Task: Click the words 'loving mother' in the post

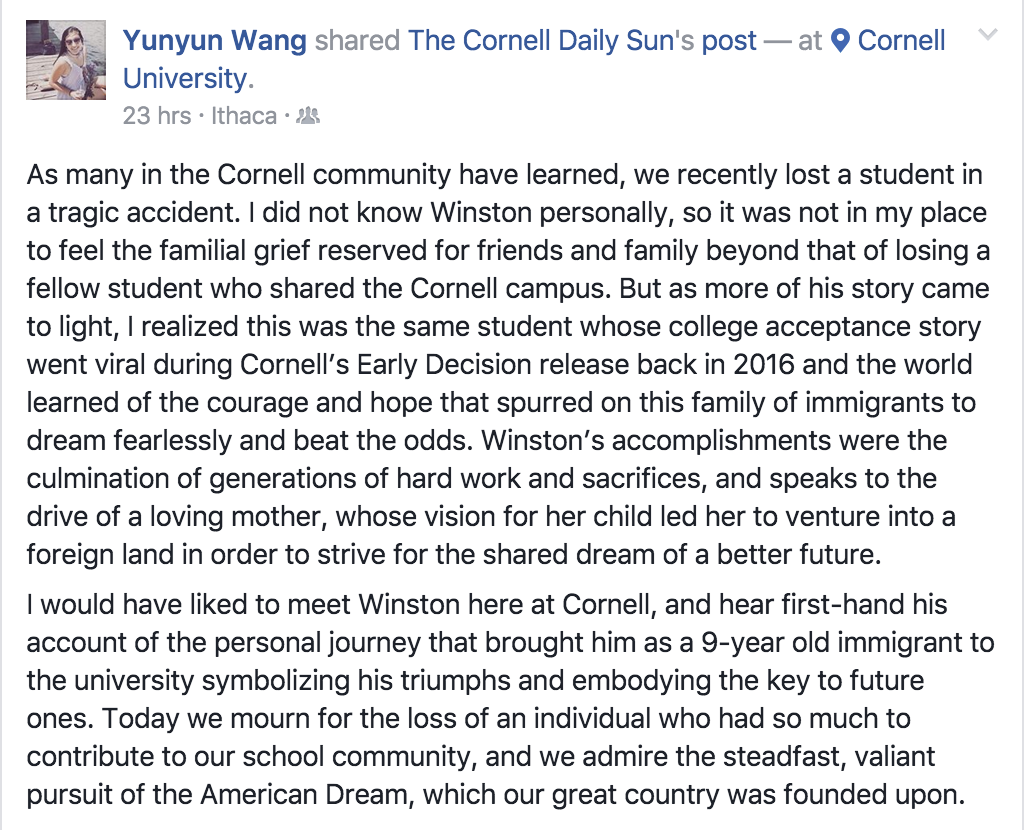Action: pos(236,517)
